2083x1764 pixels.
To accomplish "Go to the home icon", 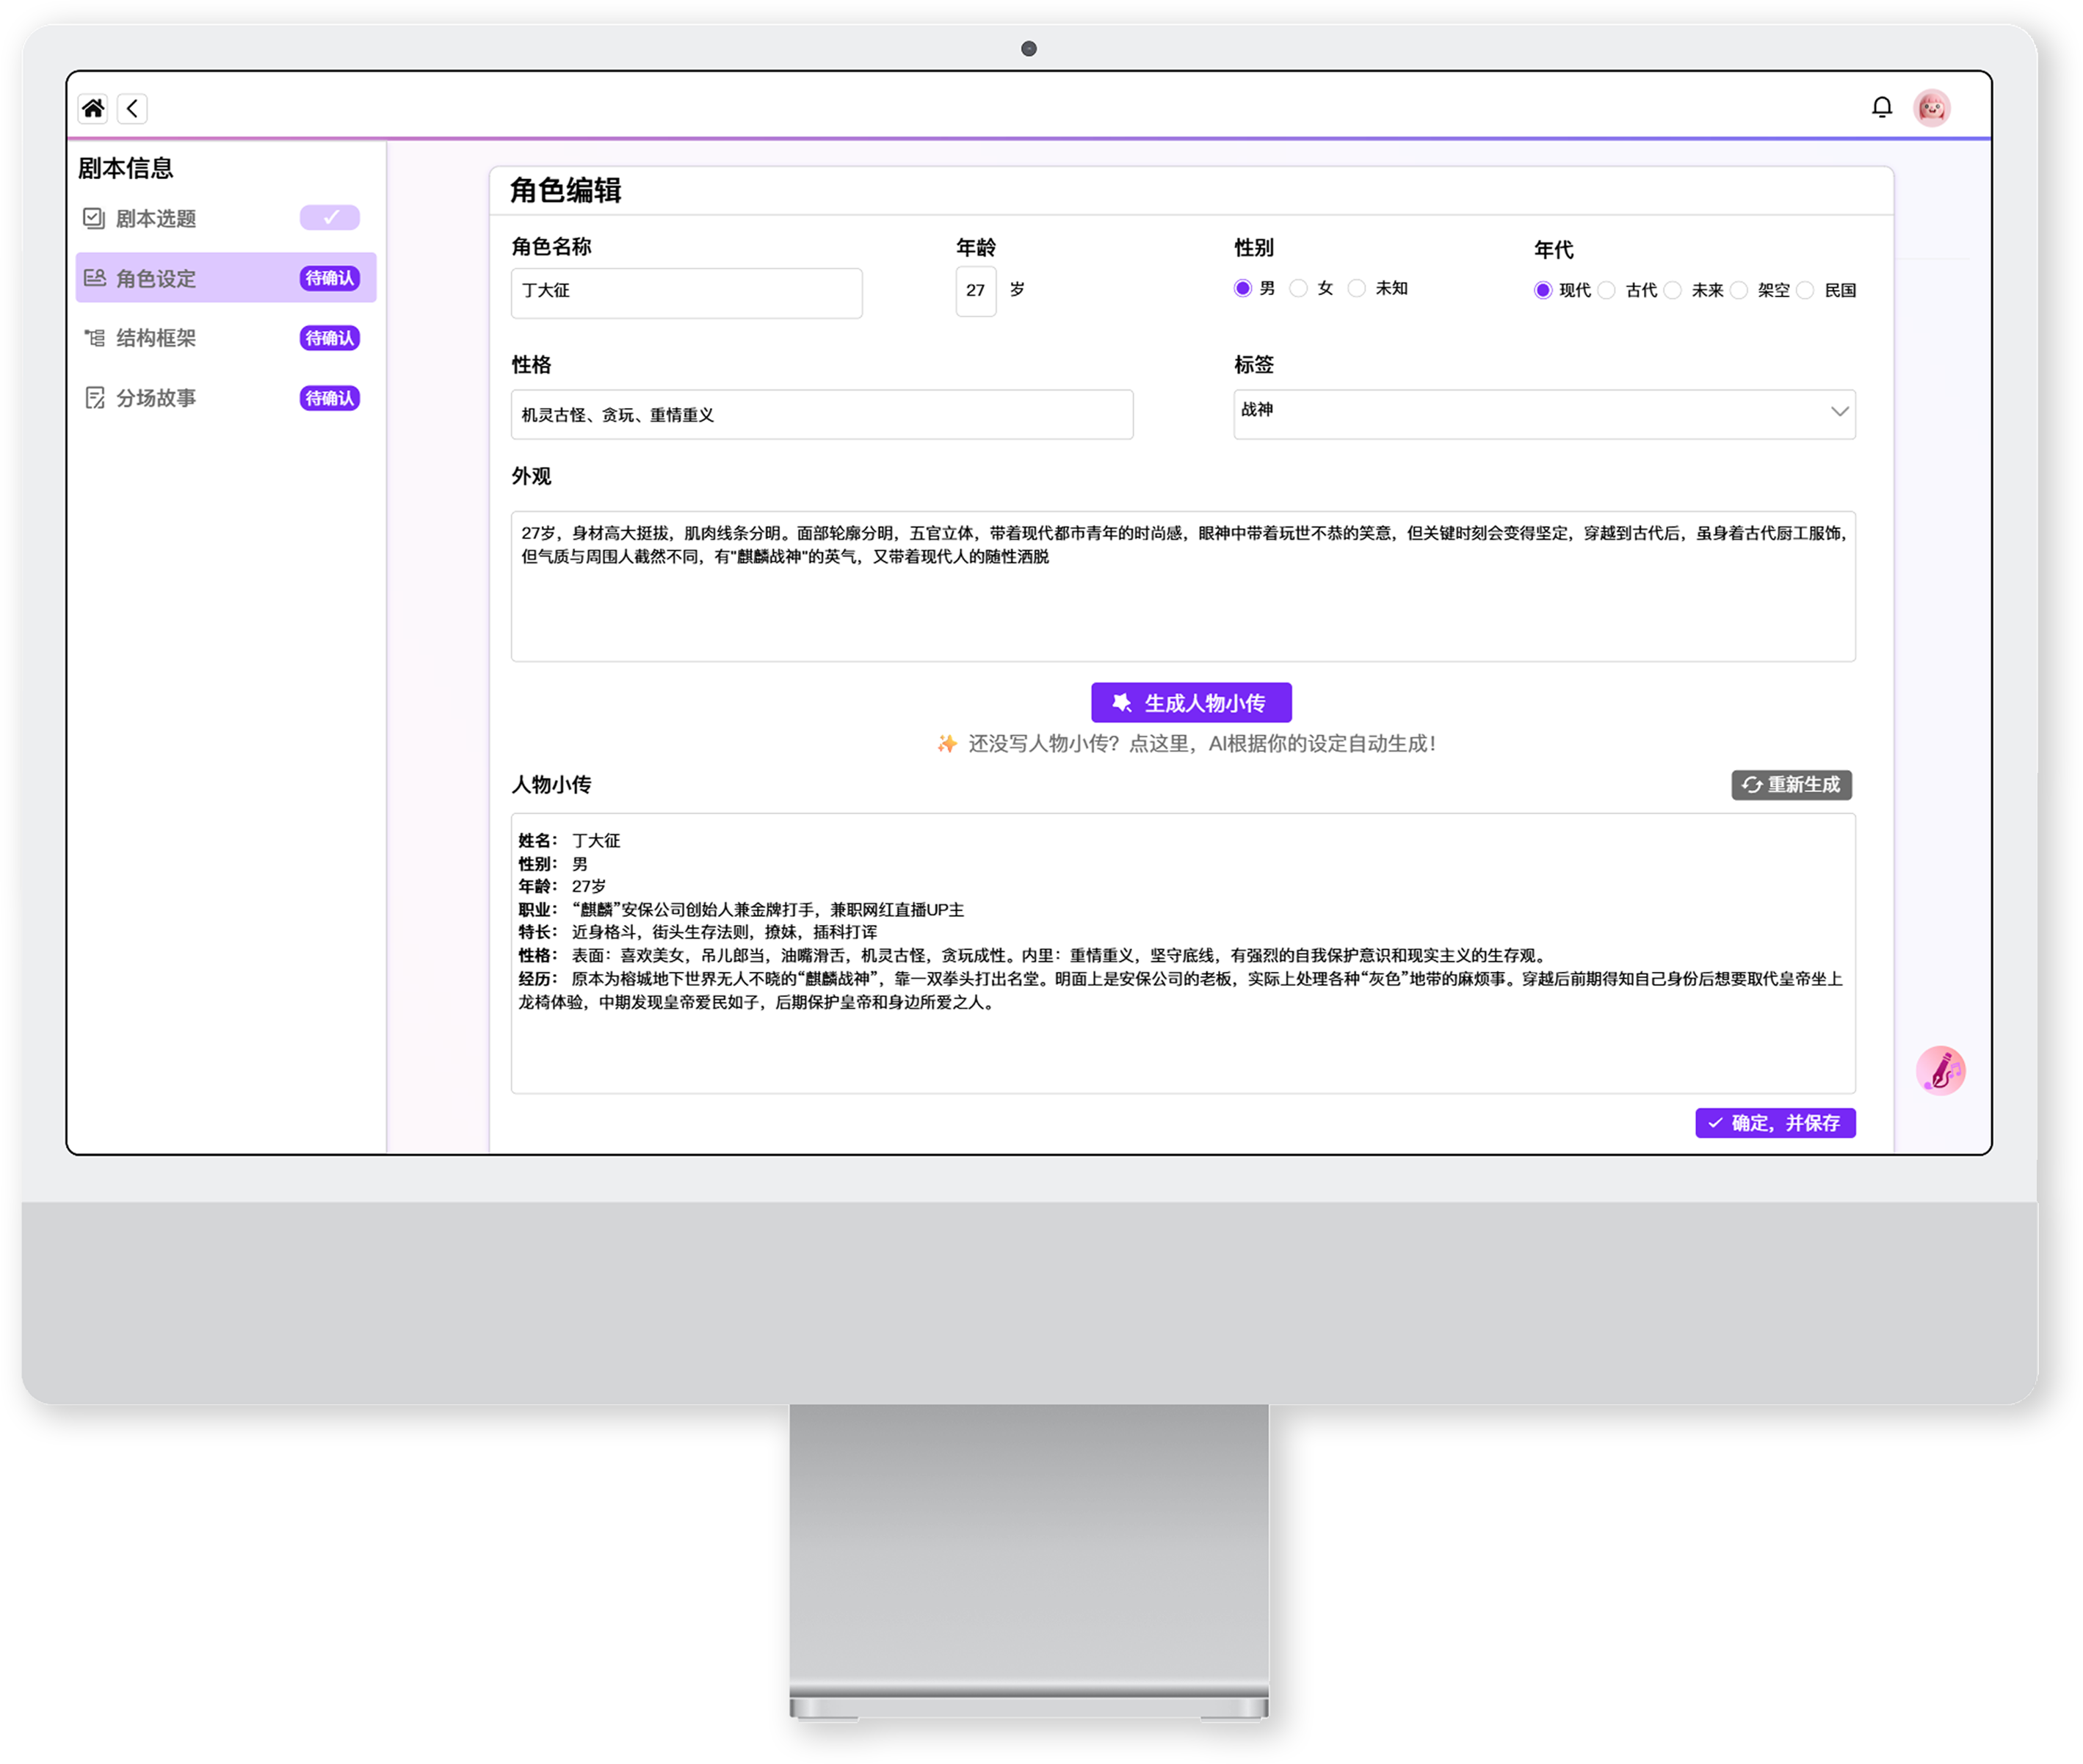I will tap(93, 108).
